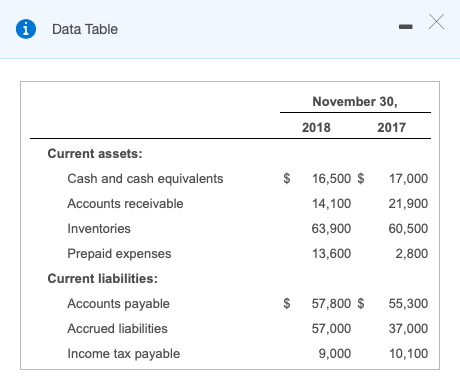460x387 pixels.
Task: Select the 17,000 cash value
Action: click(409, 179)
